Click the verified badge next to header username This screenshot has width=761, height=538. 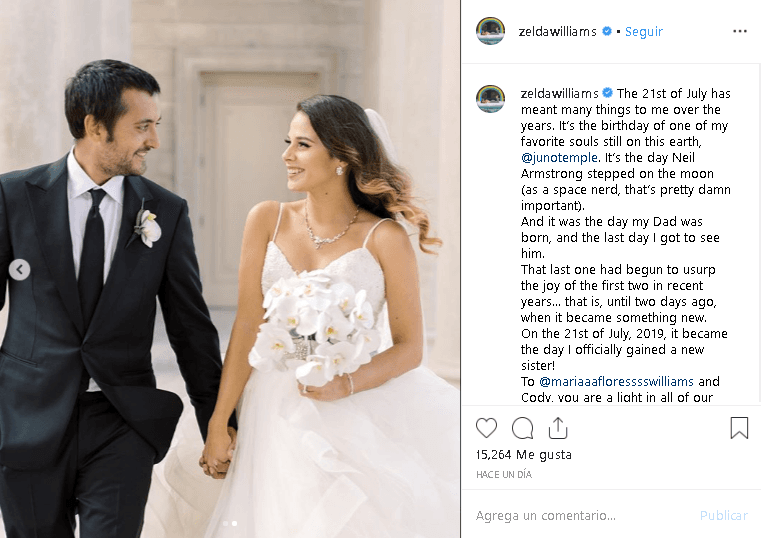(607, 31)
